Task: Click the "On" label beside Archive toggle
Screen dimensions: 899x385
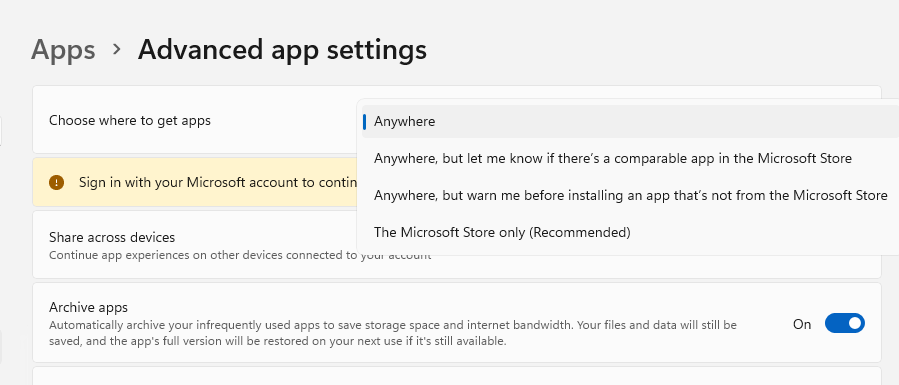Action: [x=802, y=324]
